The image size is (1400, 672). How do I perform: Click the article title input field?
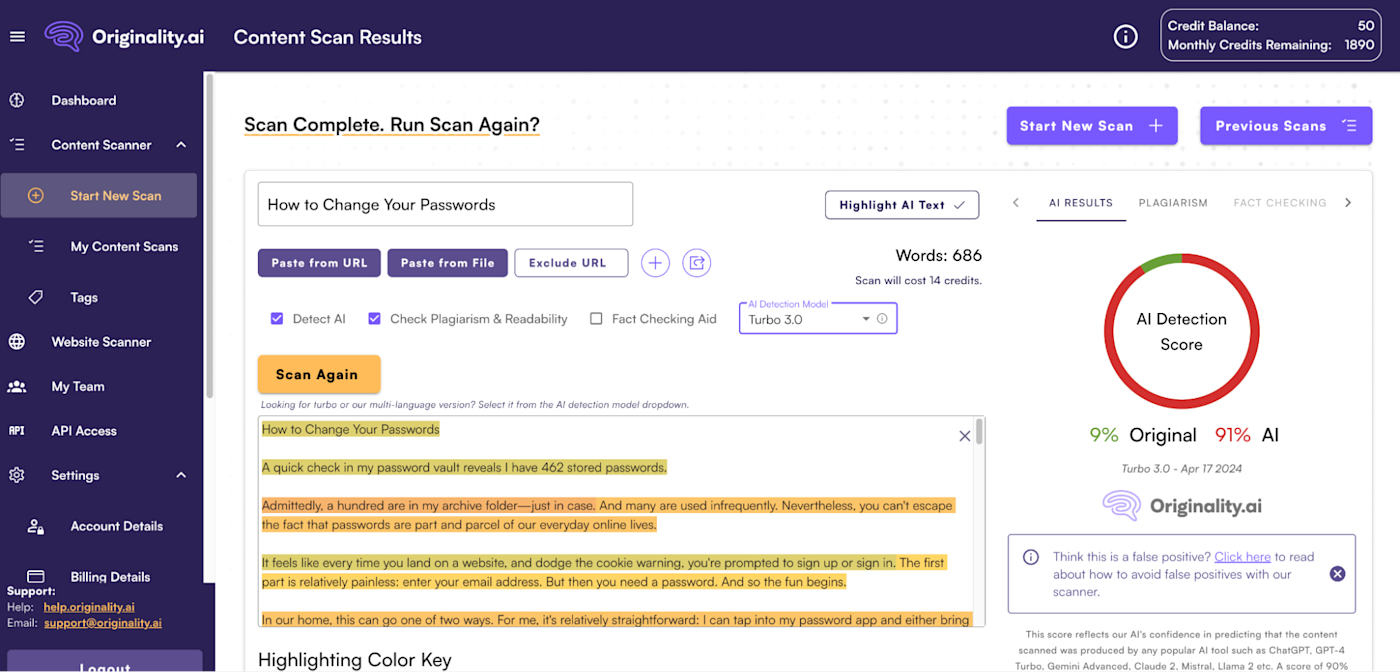tap(445, 203)
